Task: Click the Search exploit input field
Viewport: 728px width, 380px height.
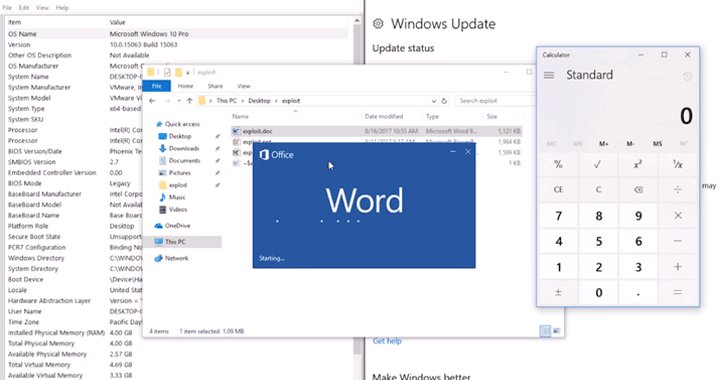Action: point(495,101)
